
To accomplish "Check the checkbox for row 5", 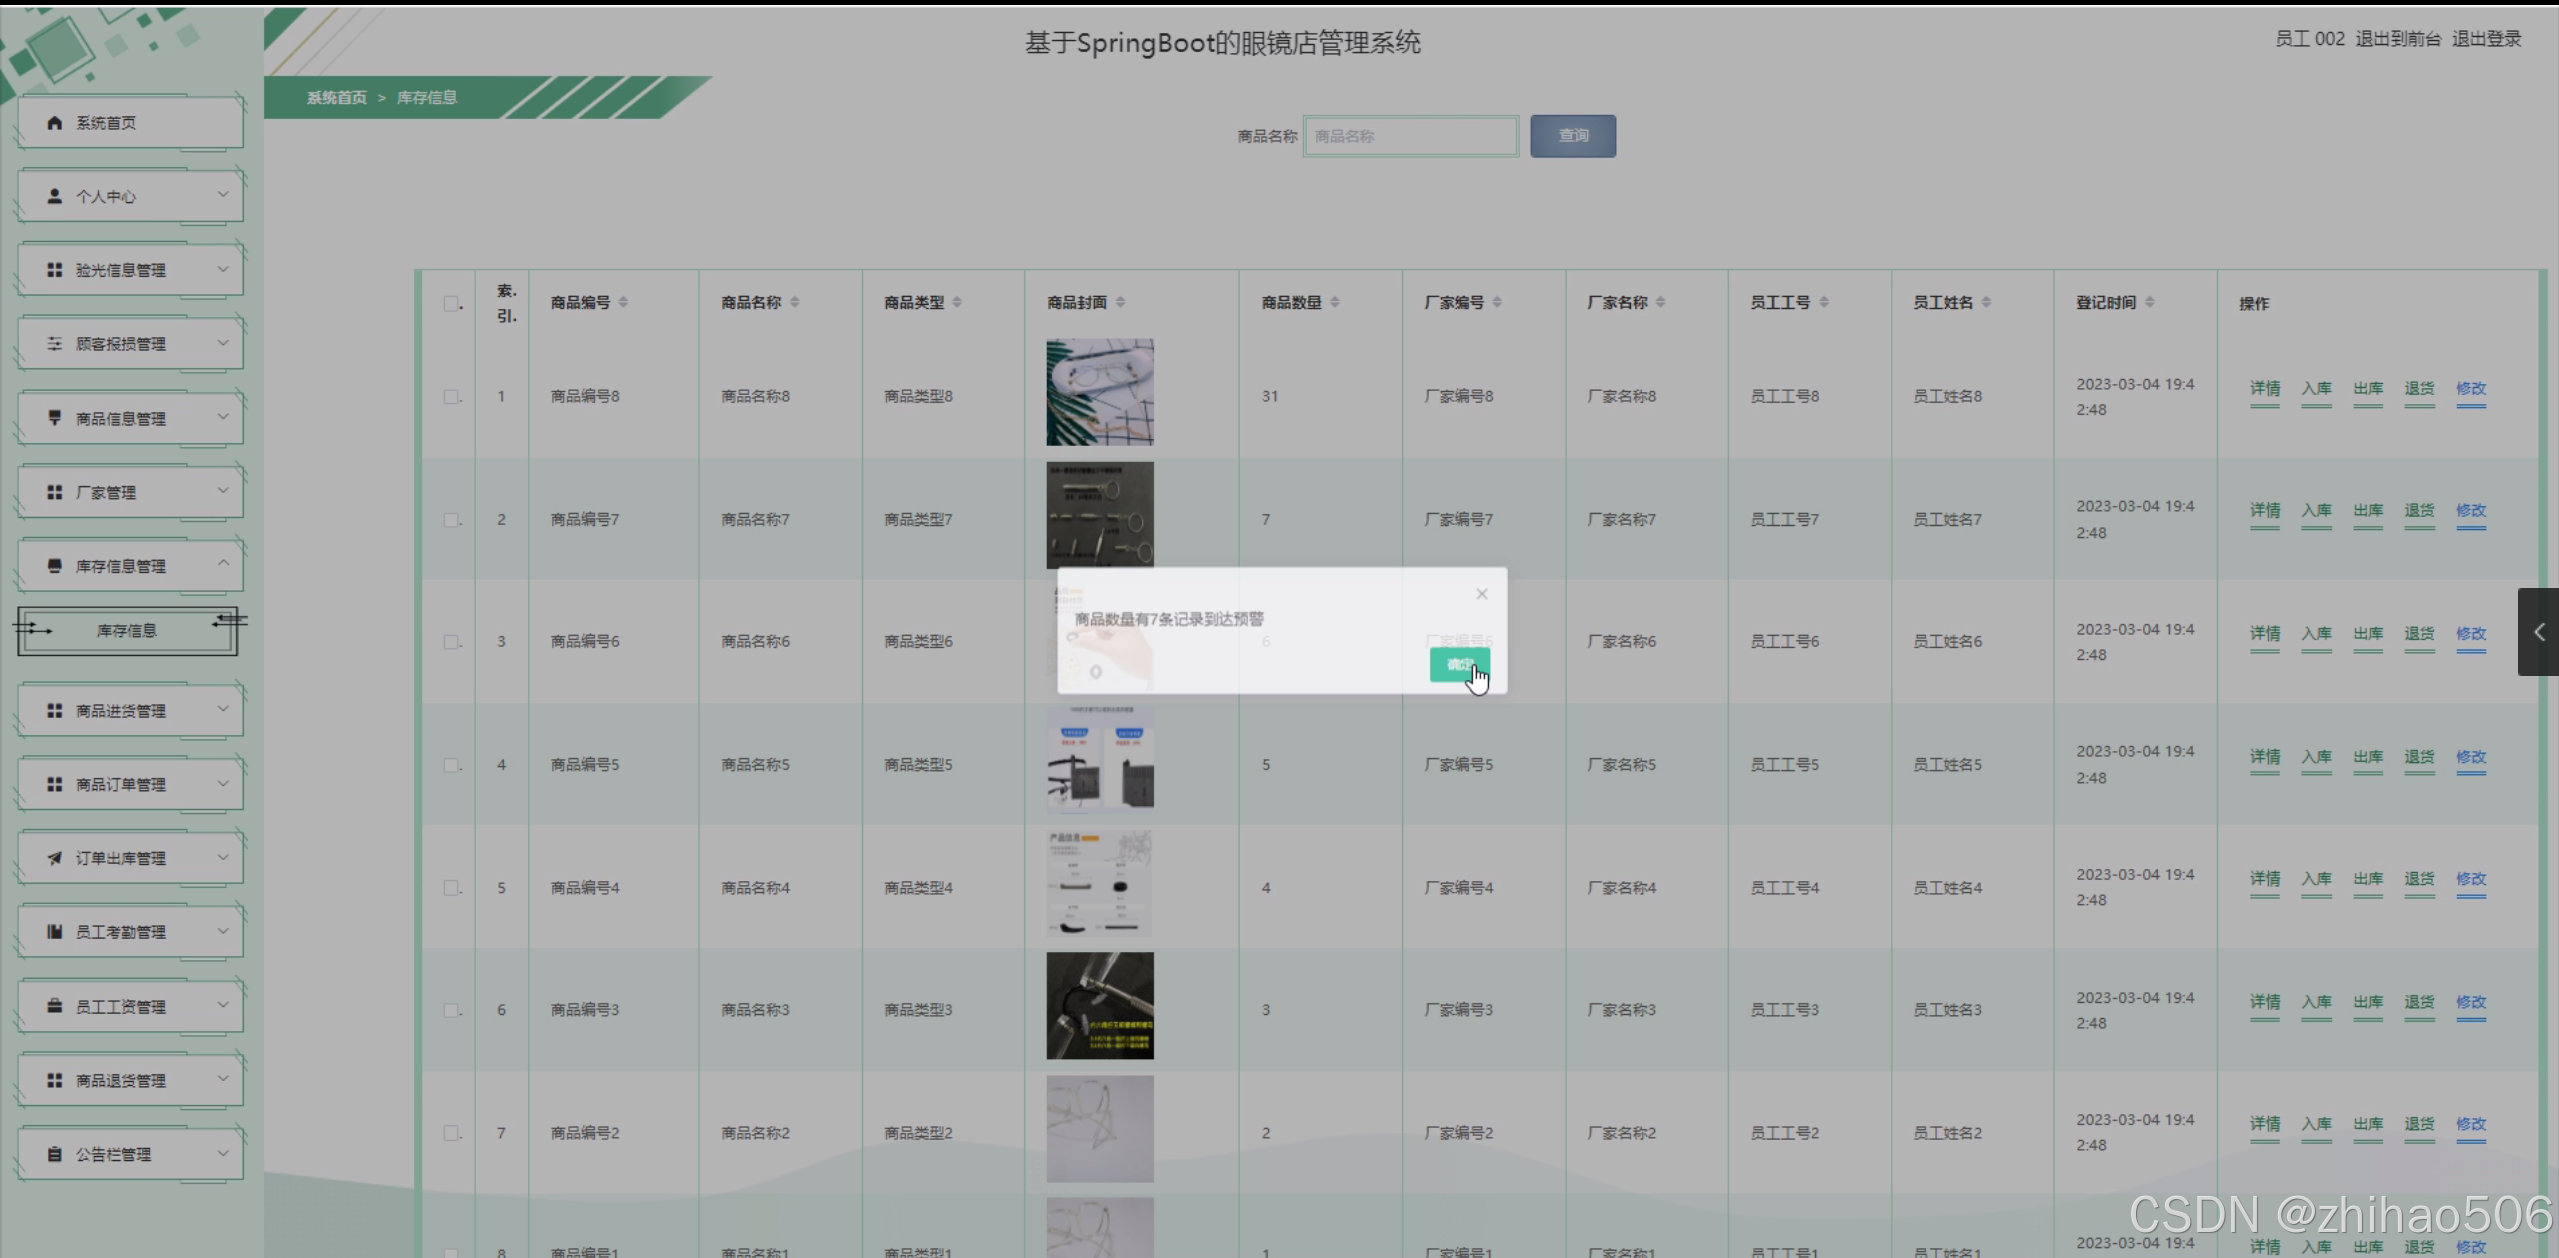I will click(x=451, y=887).
